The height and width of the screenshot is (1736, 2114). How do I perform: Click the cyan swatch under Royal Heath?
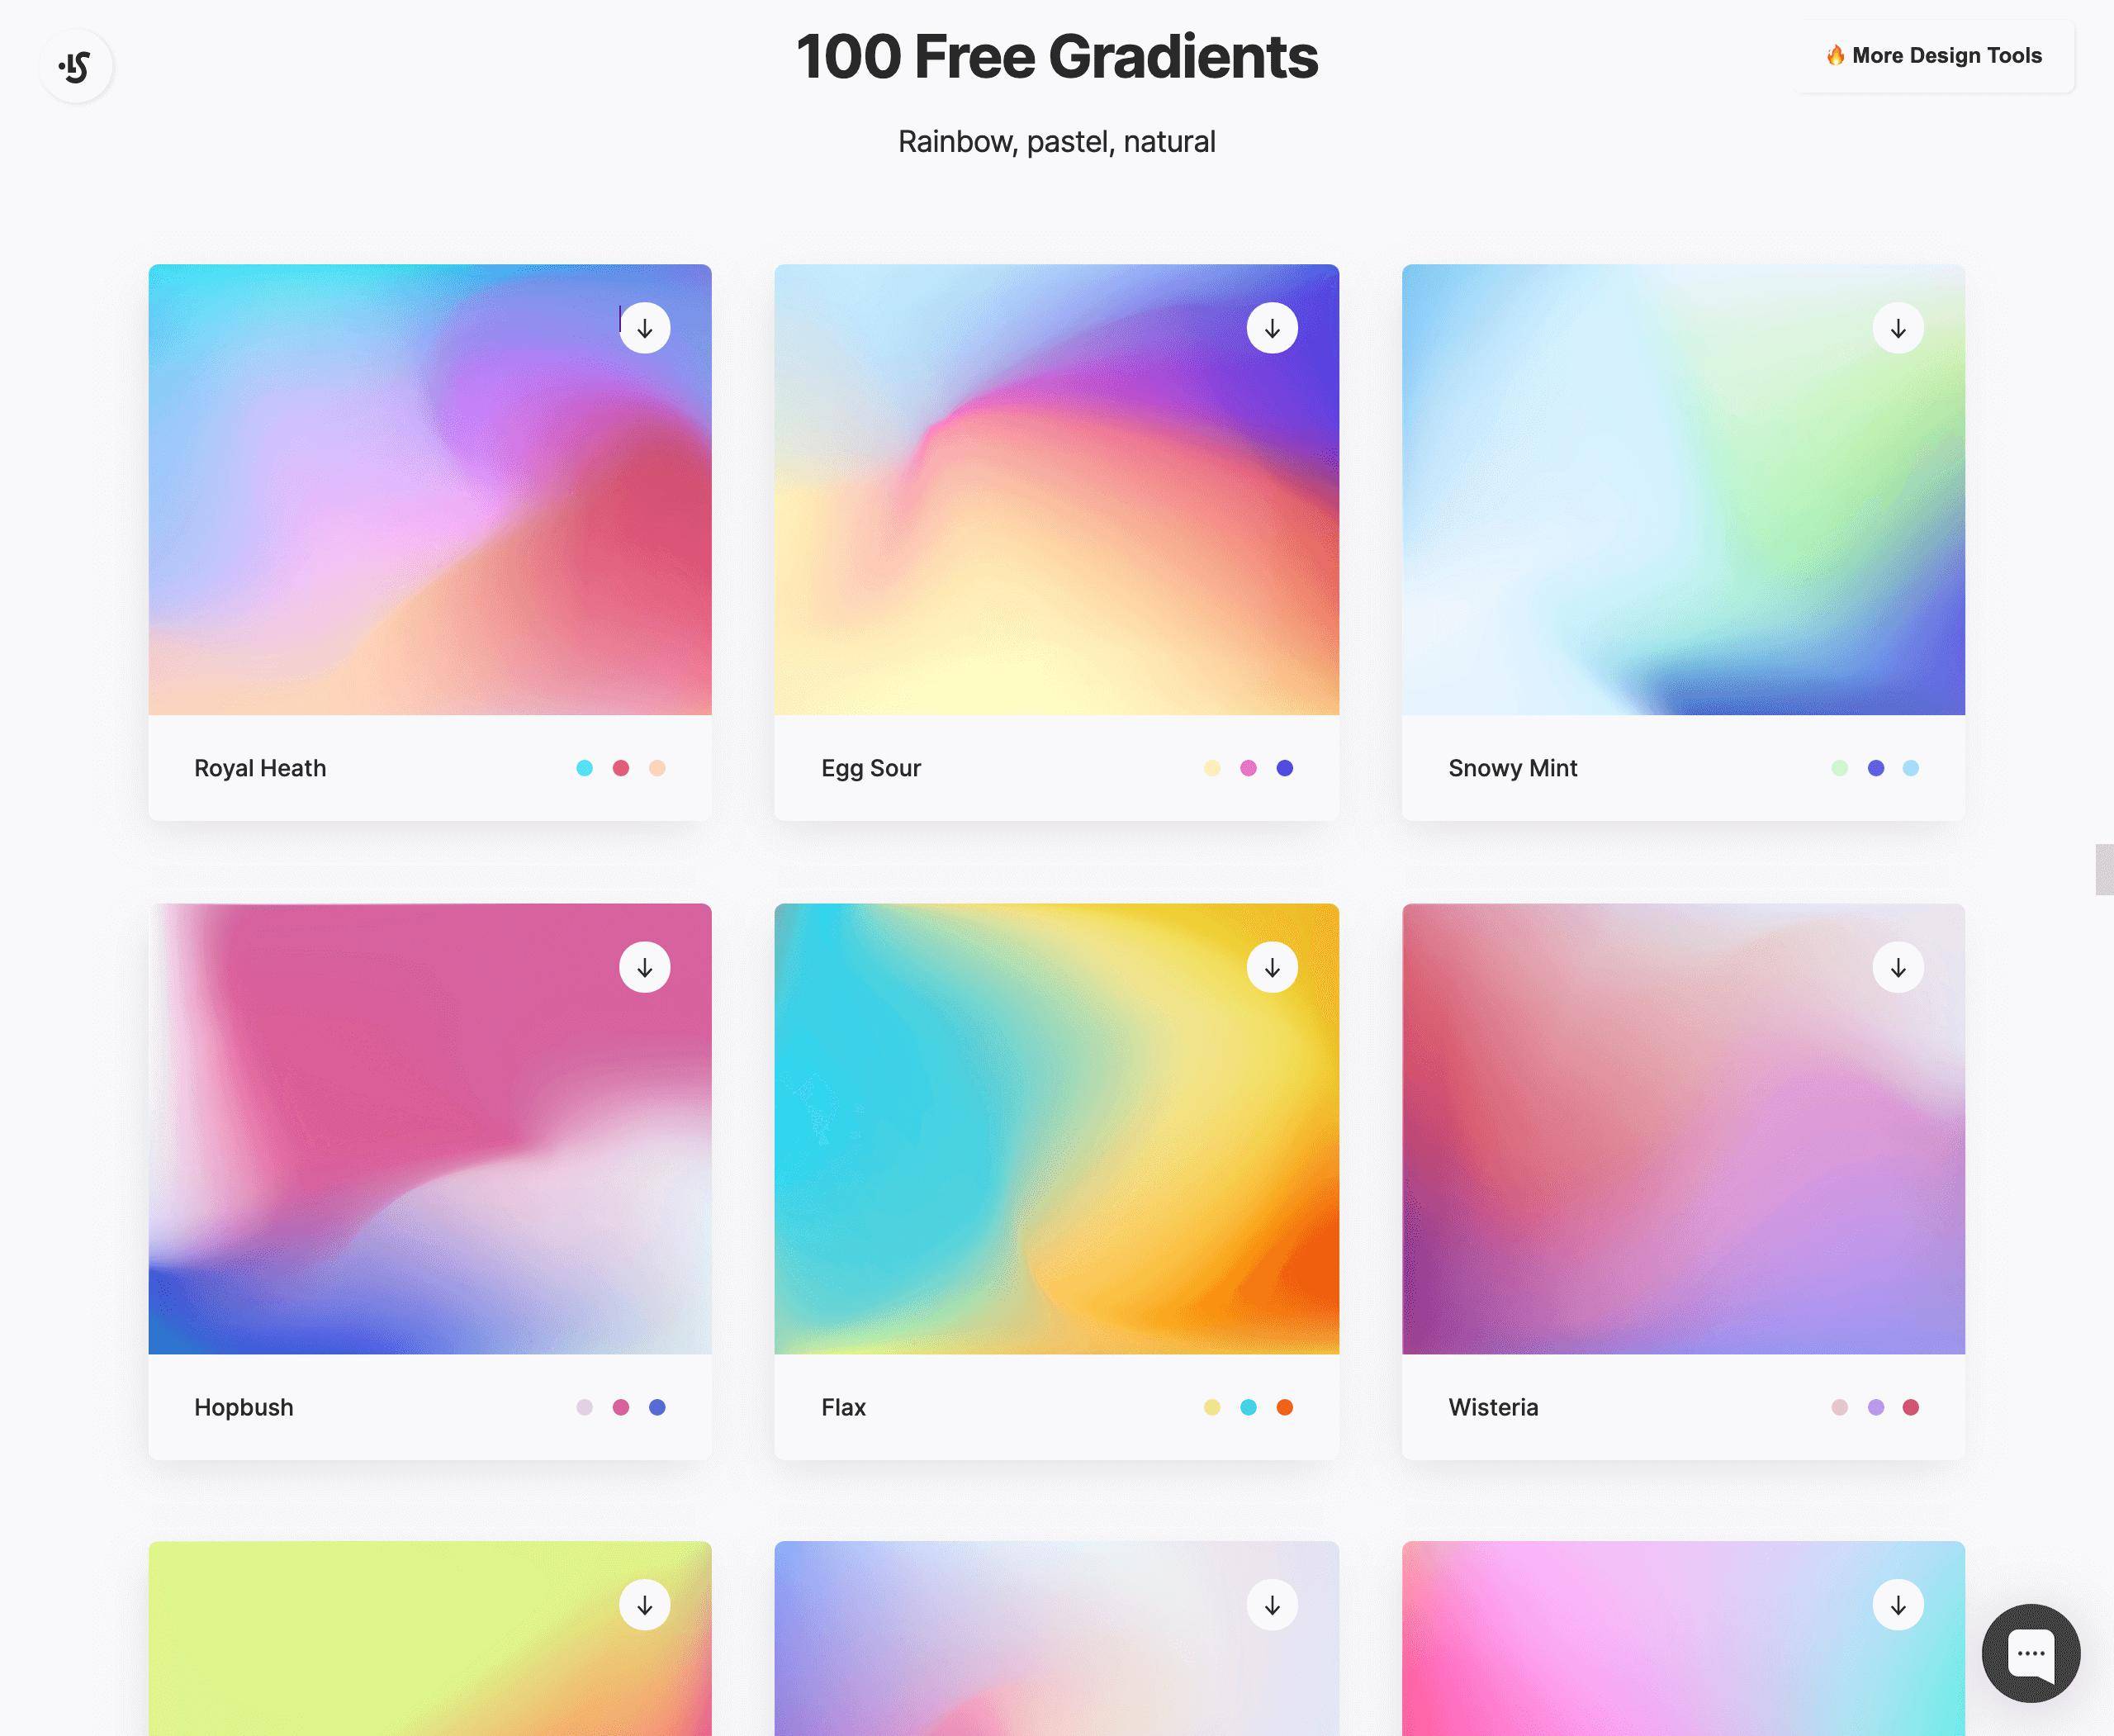585,768
